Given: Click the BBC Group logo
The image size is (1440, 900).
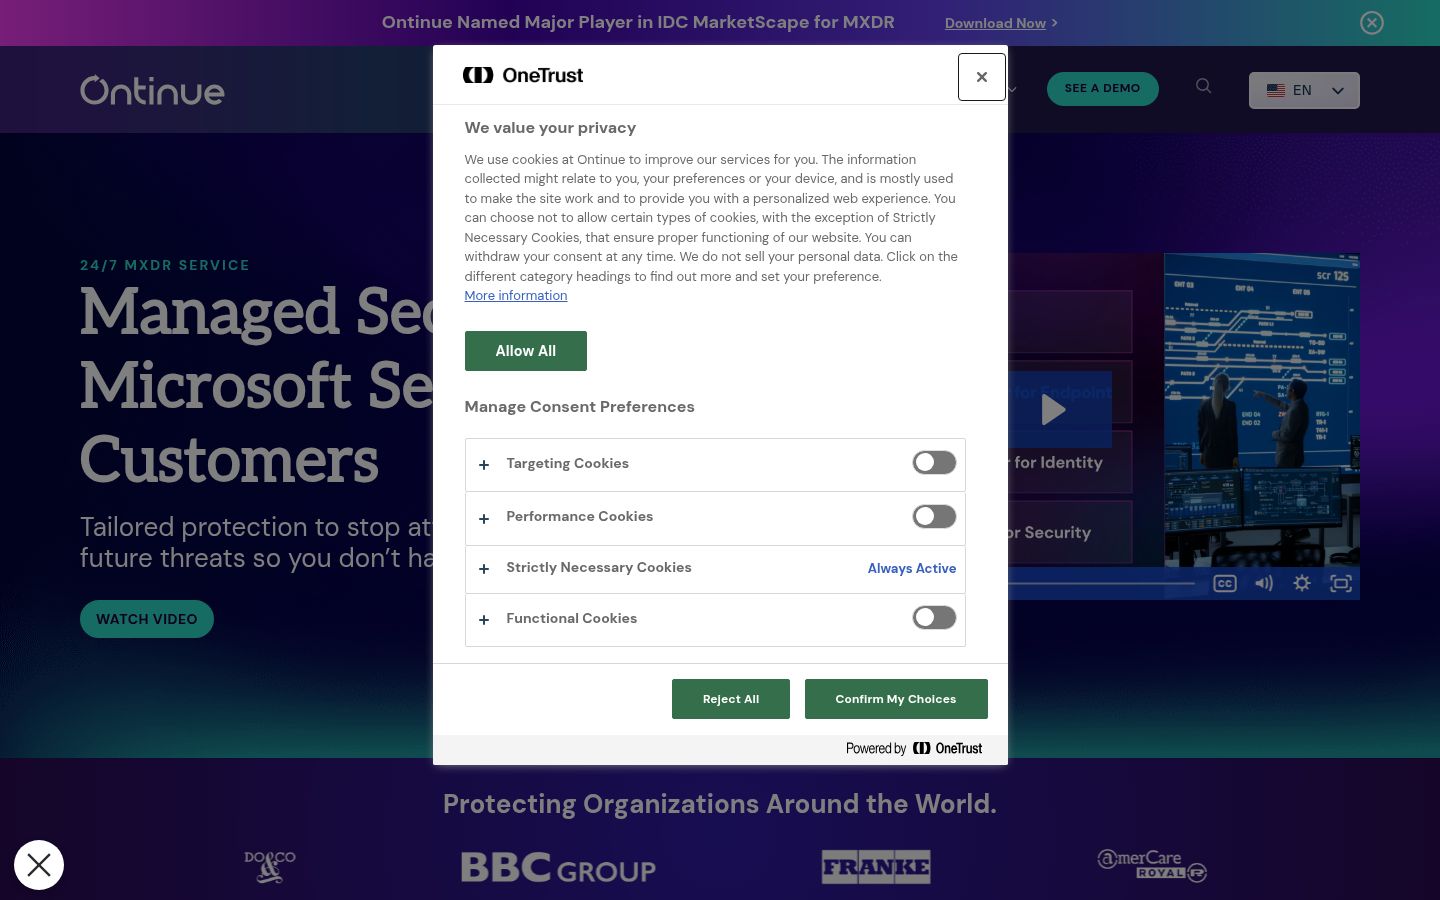Looking at the screenshot, I should [558, 867].
